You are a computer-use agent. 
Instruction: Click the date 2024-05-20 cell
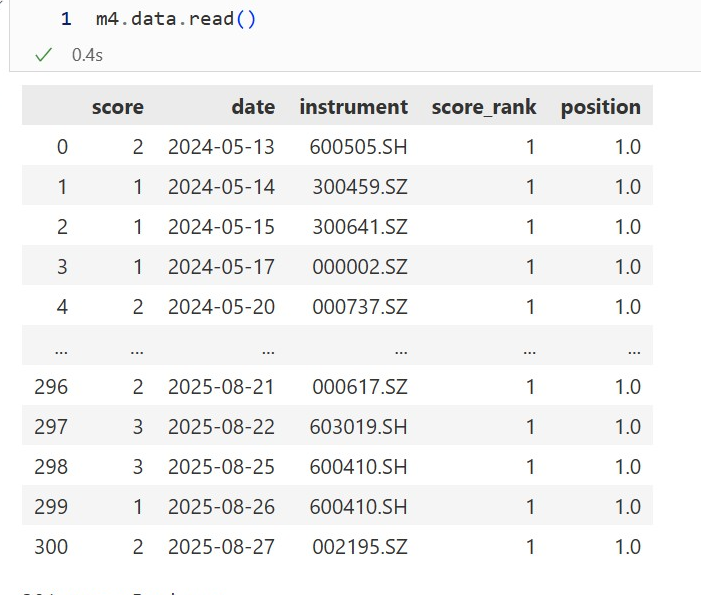221,307
